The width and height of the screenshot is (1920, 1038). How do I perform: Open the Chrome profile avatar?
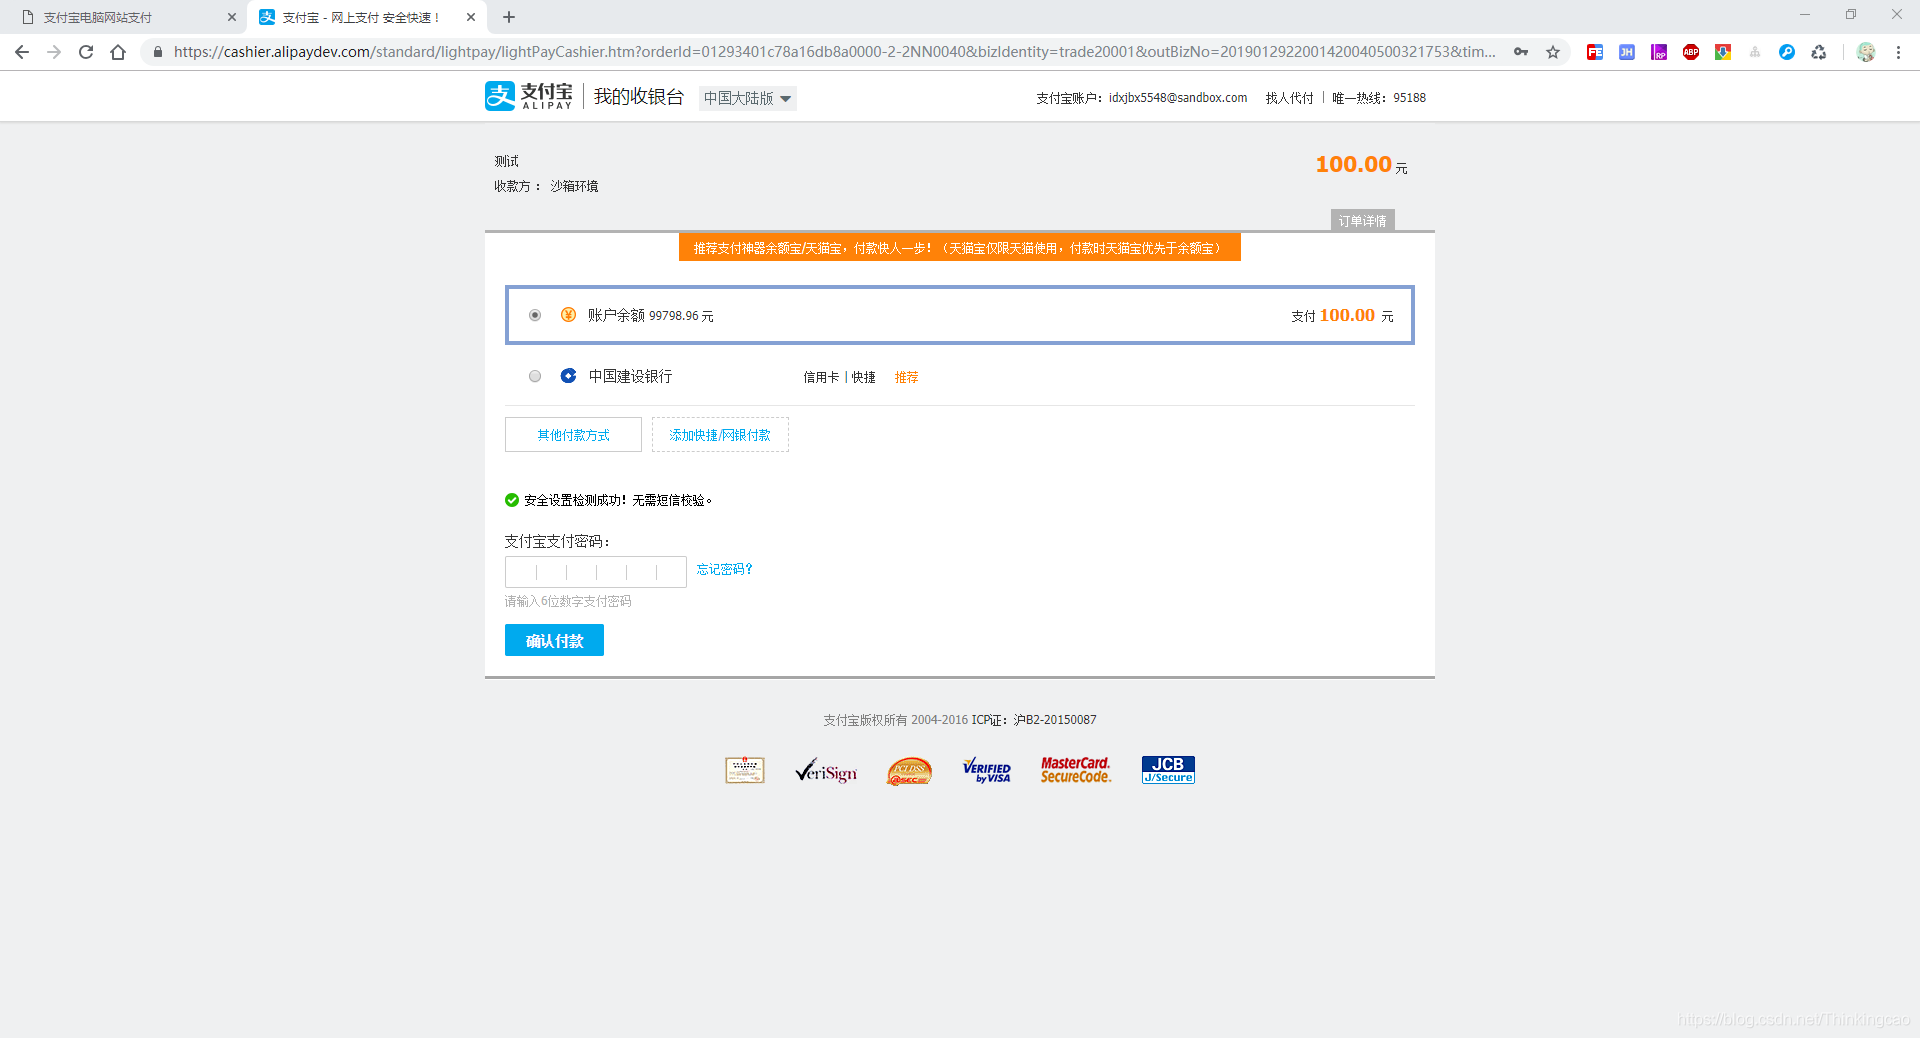pos(1866,52)
